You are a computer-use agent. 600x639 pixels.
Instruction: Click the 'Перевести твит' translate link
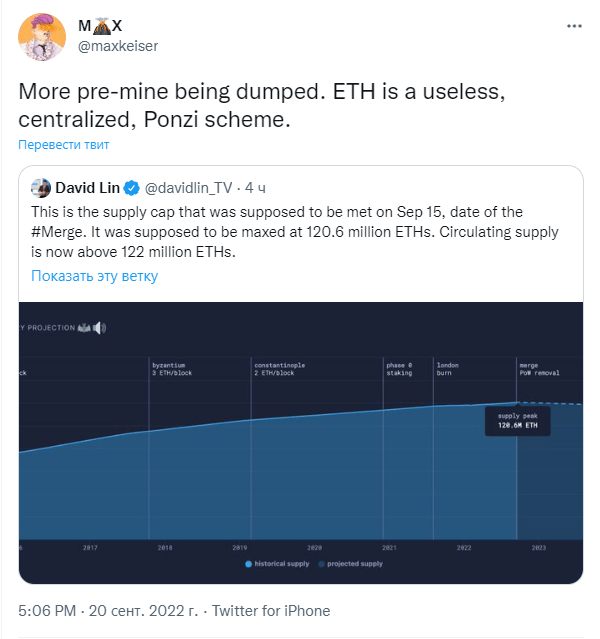(x=64, y=145)
